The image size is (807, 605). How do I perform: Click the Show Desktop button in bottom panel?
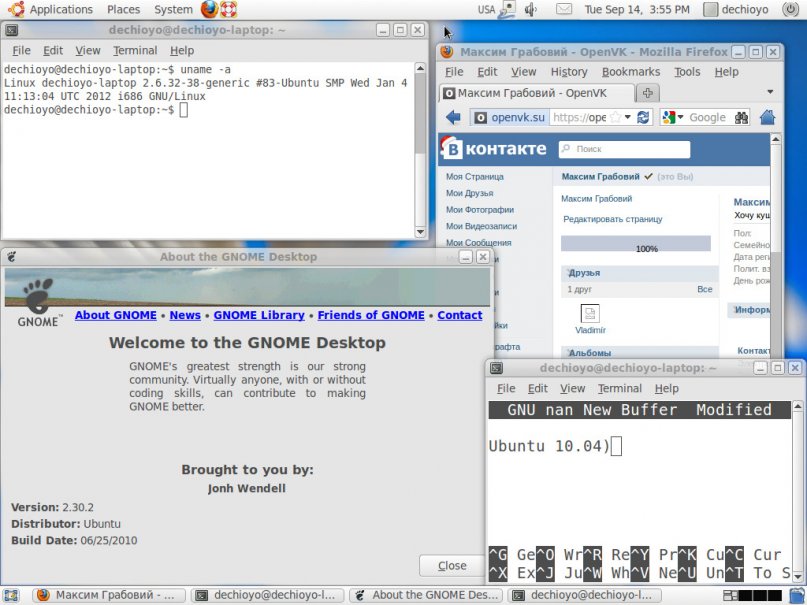click(11, 595)
